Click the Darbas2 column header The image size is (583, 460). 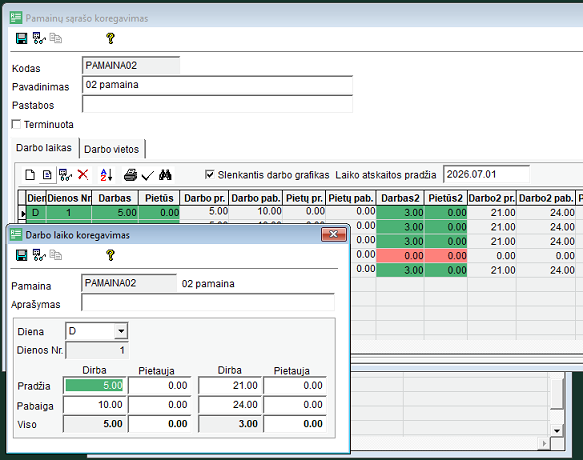400,198
